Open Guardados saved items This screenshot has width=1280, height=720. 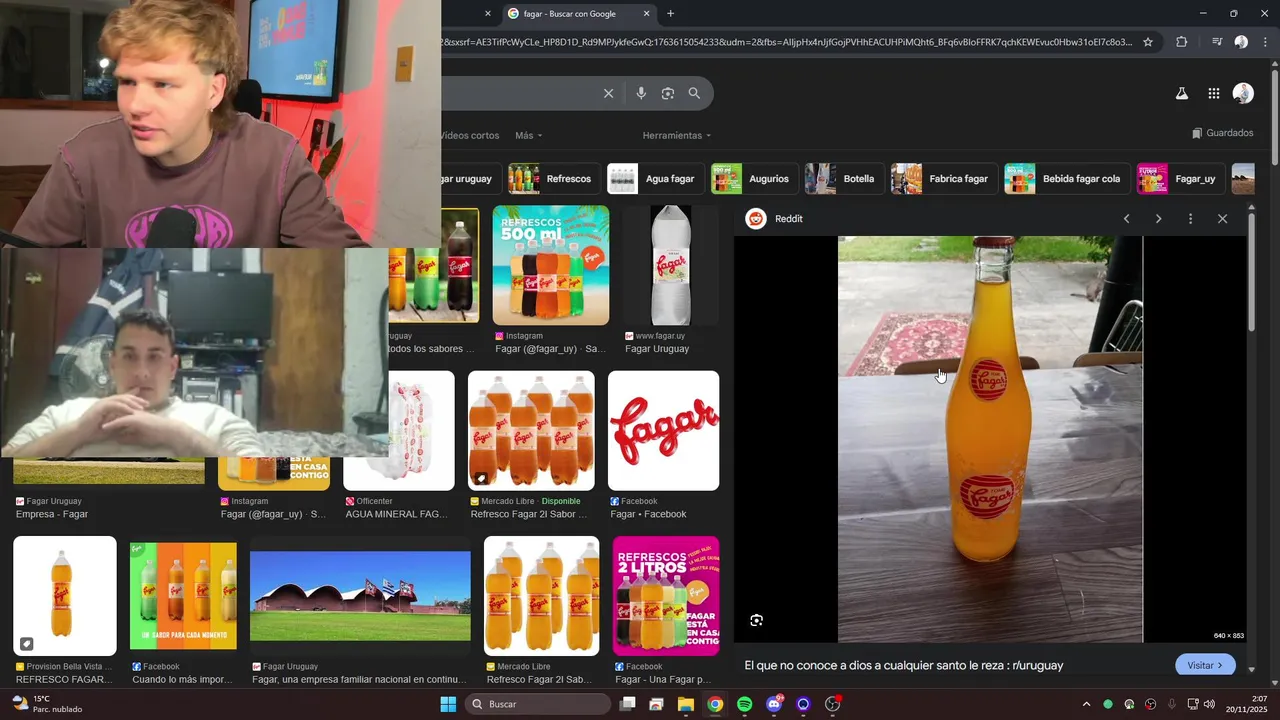click(1222, 133)
